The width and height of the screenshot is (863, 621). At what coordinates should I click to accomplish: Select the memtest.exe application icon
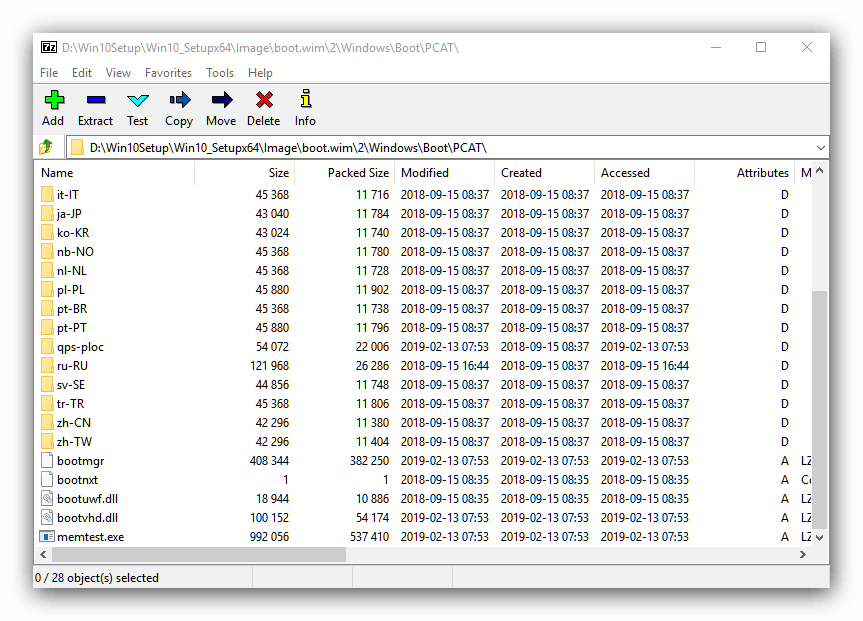[x=47, y=536]
